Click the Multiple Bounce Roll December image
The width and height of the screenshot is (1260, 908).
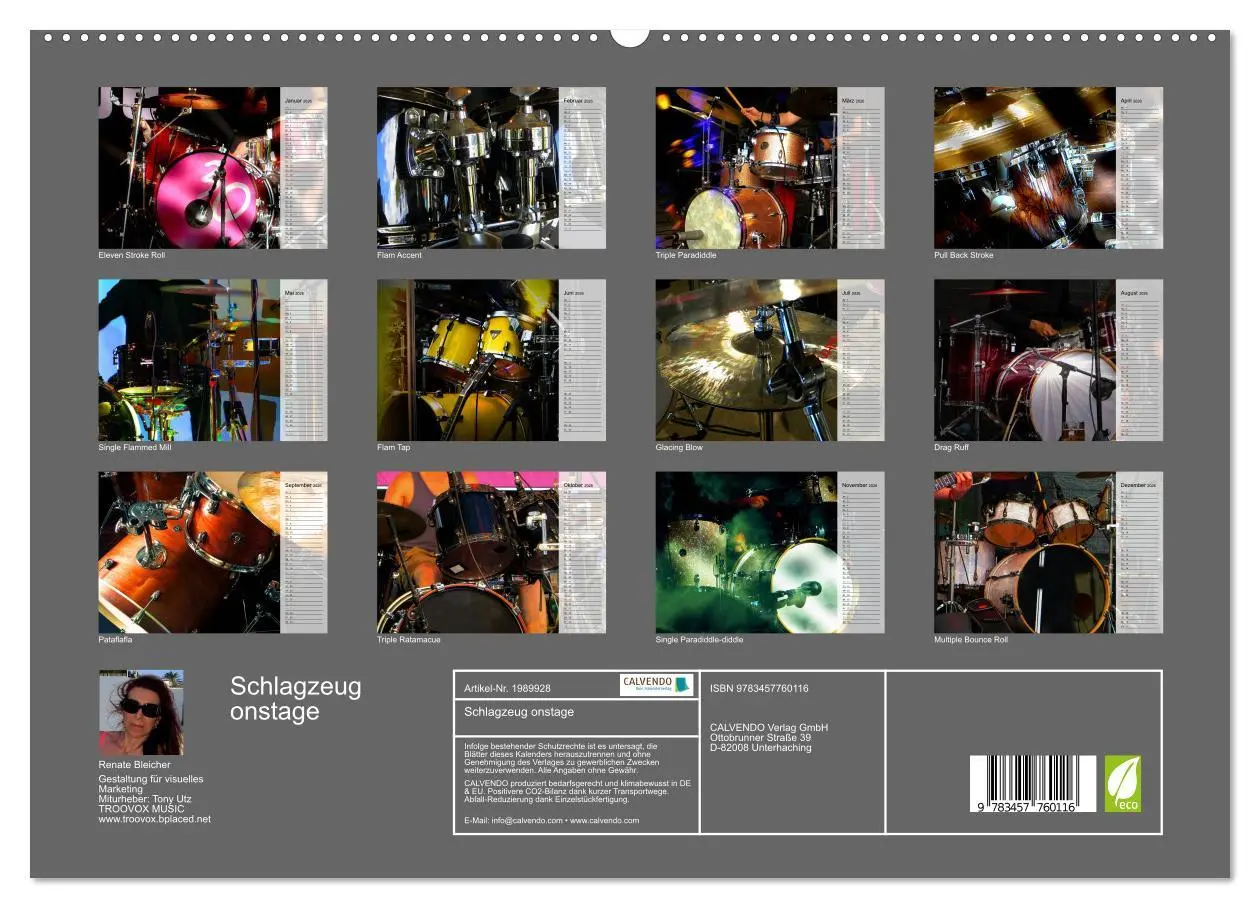1048,552
